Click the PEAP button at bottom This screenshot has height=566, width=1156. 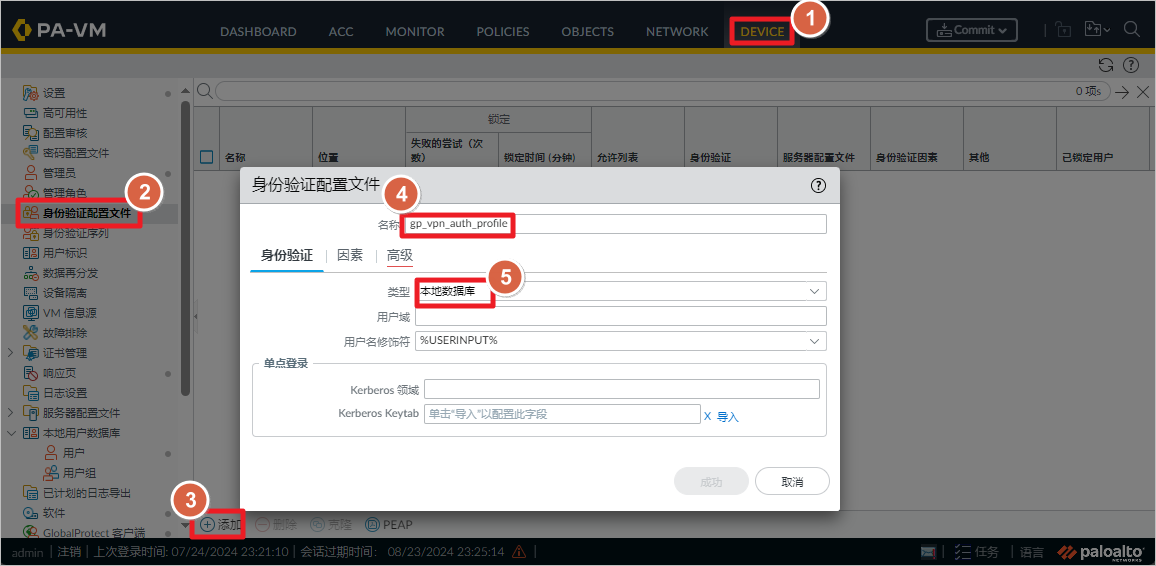[x=390, y=525]
